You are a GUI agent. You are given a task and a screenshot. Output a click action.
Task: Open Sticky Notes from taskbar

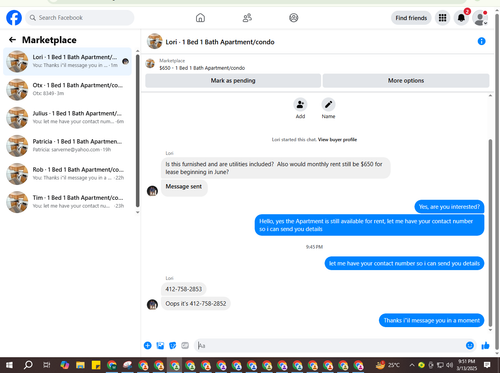(x=96, y=365)
